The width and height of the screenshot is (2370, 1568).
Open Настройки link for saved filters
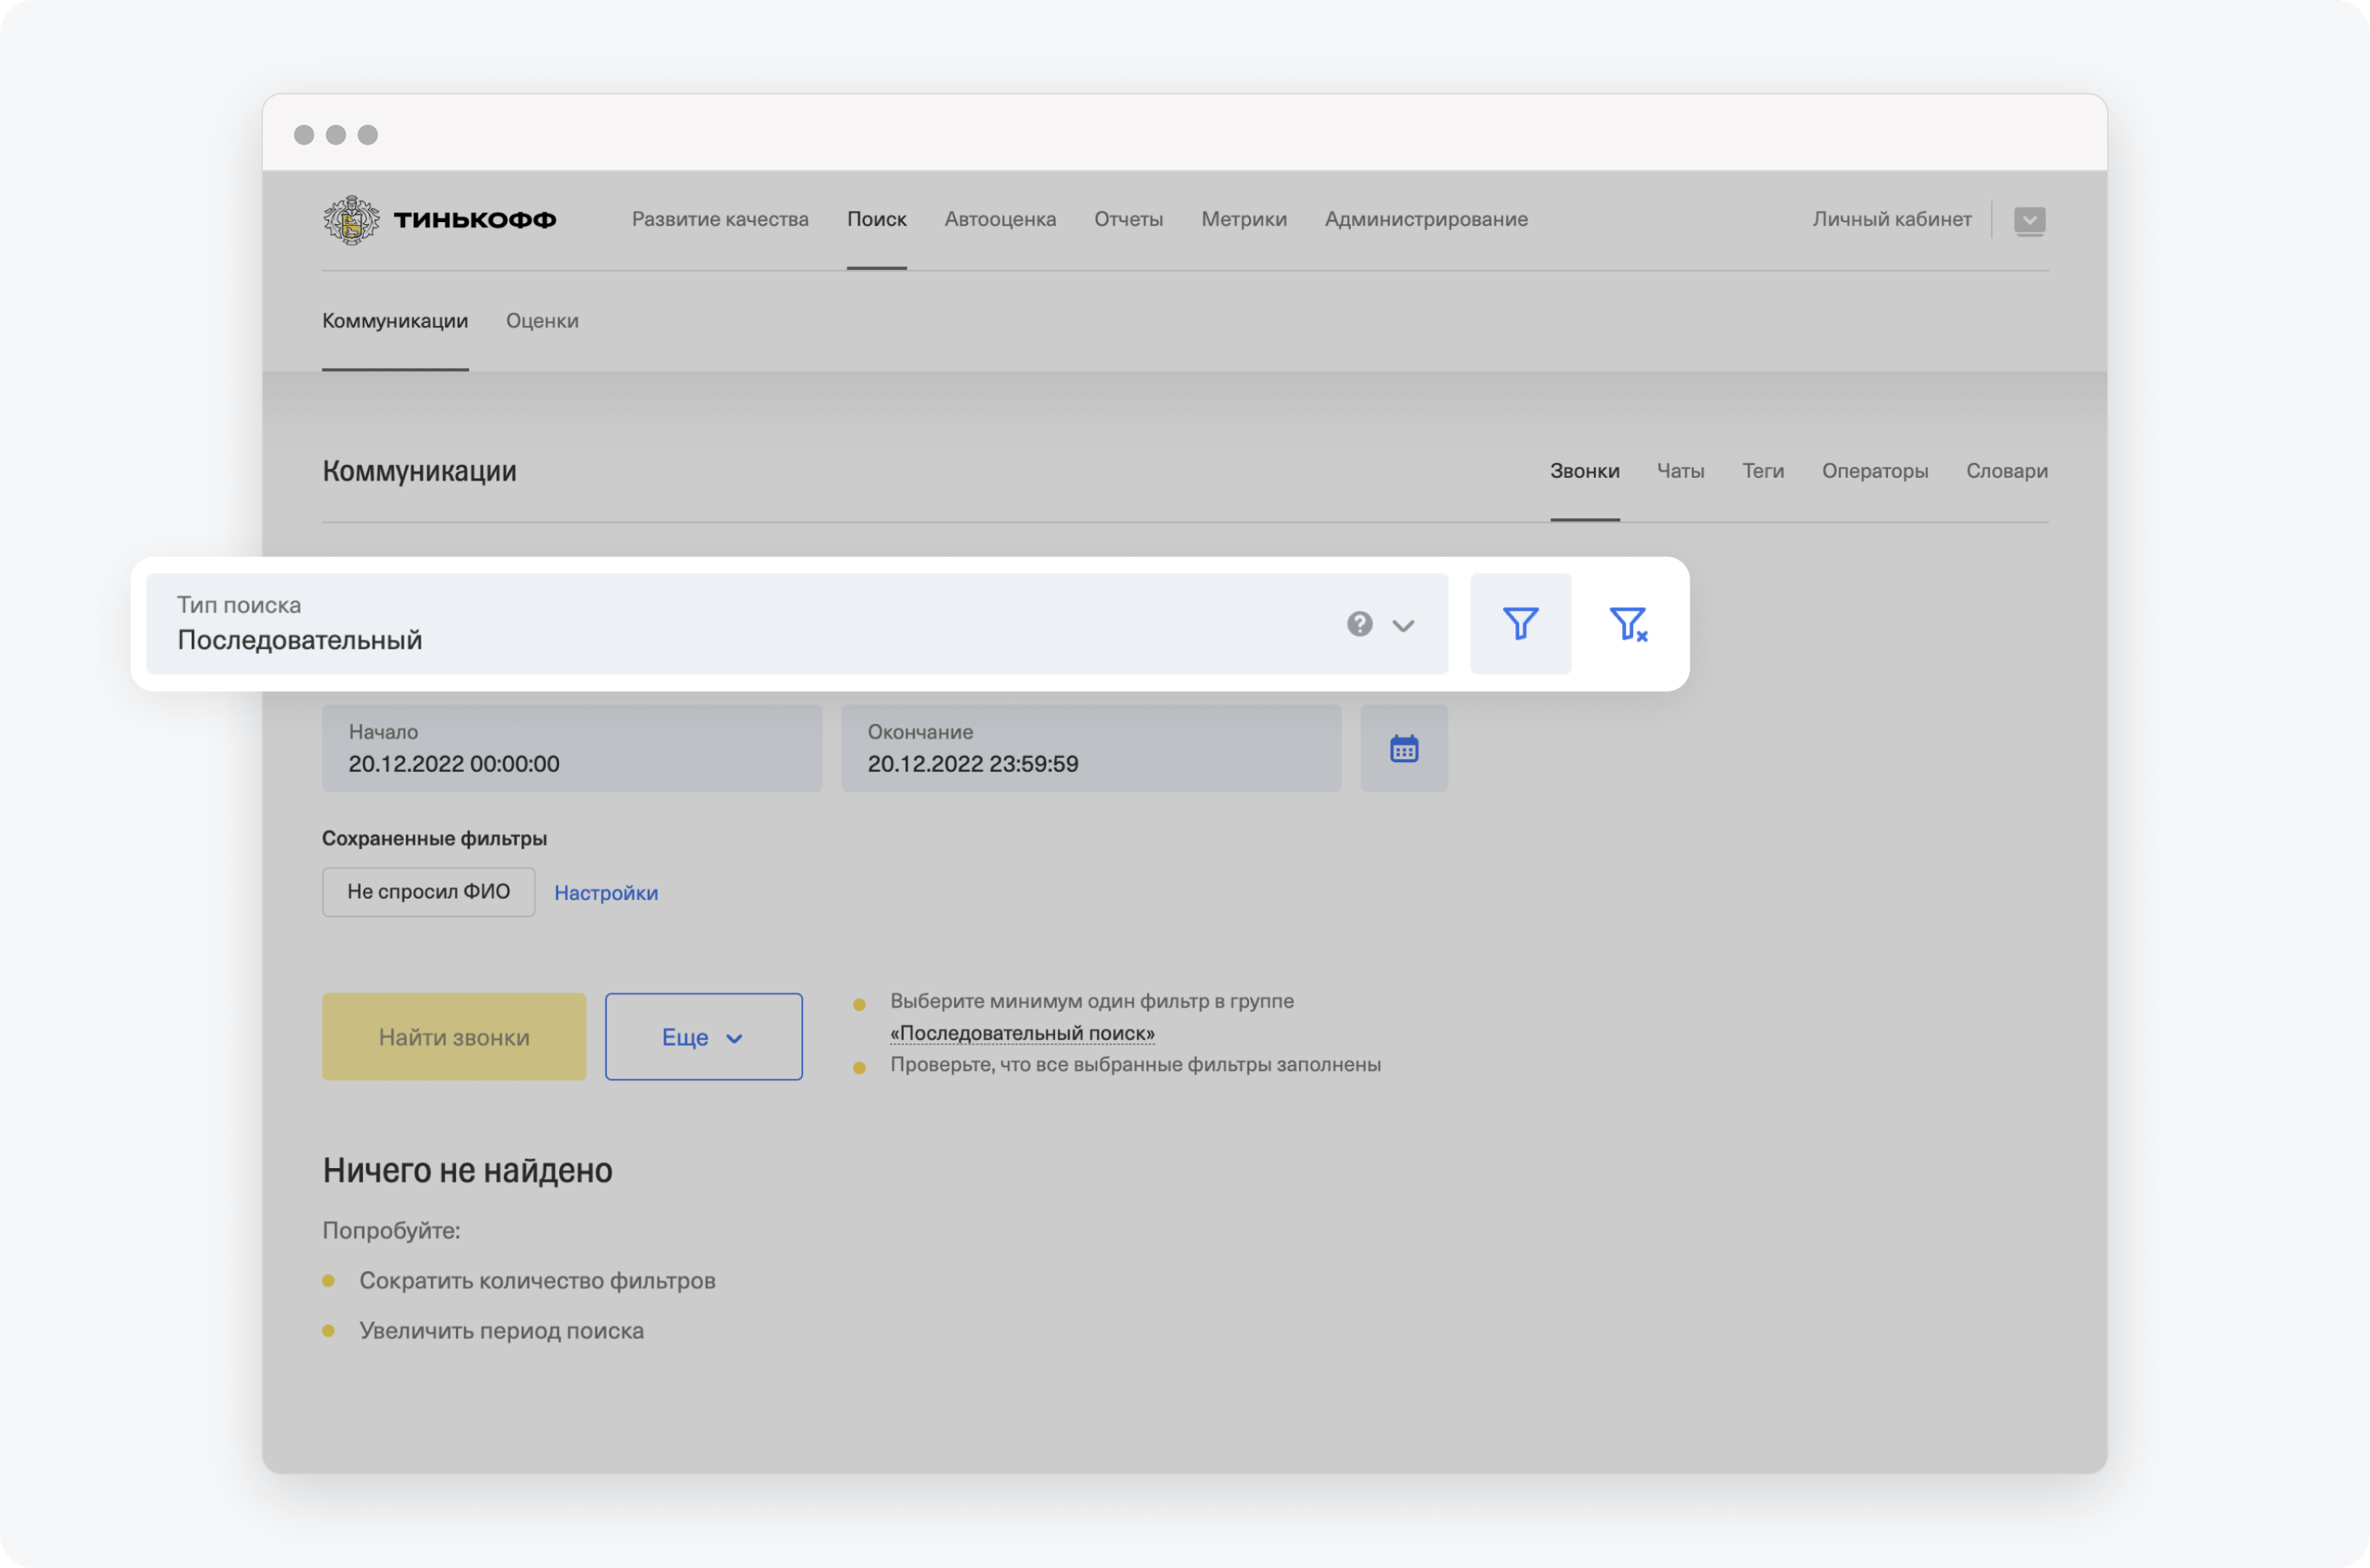point(606,893)
